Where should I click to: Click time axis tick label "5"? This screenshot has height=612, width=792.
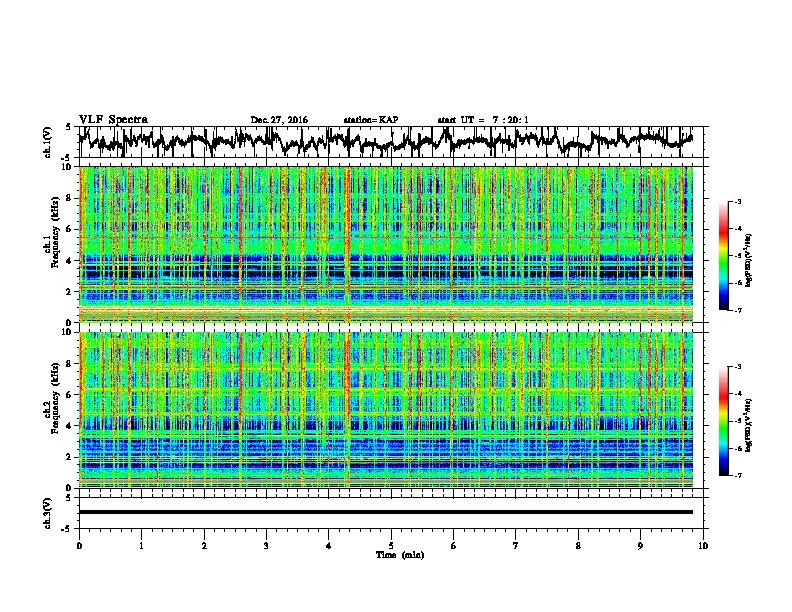[391, 546]
